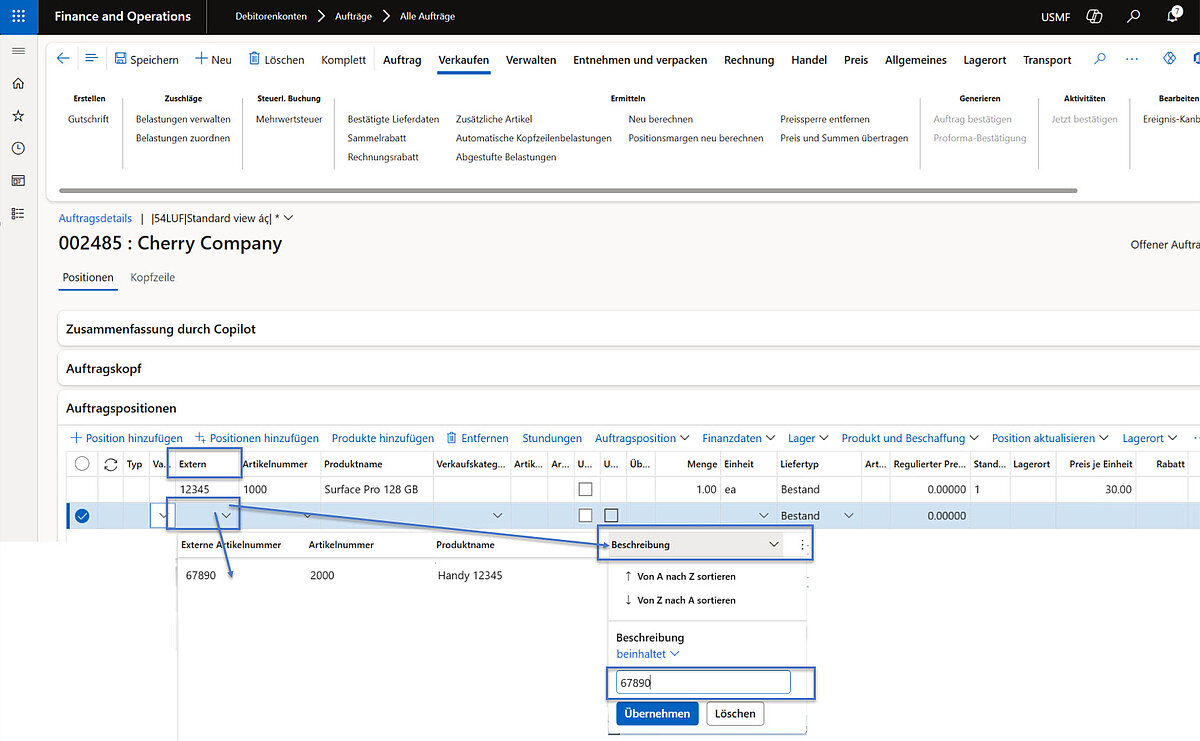
Task: Click the Beschreibung filter text field
Action: pos(703,683)
